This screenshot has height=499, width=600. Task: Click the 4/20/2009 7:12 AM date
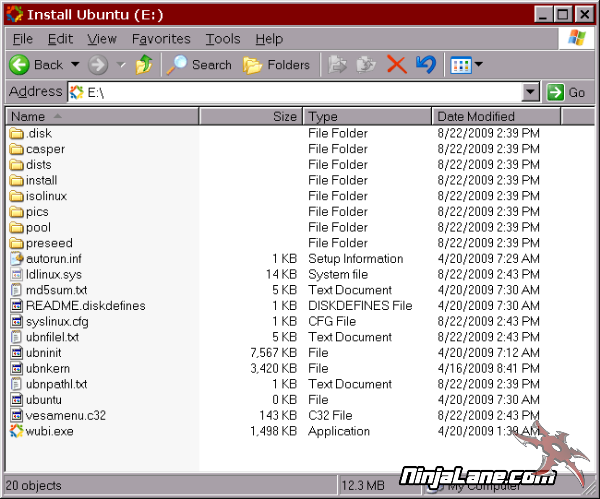coord(489,353)
